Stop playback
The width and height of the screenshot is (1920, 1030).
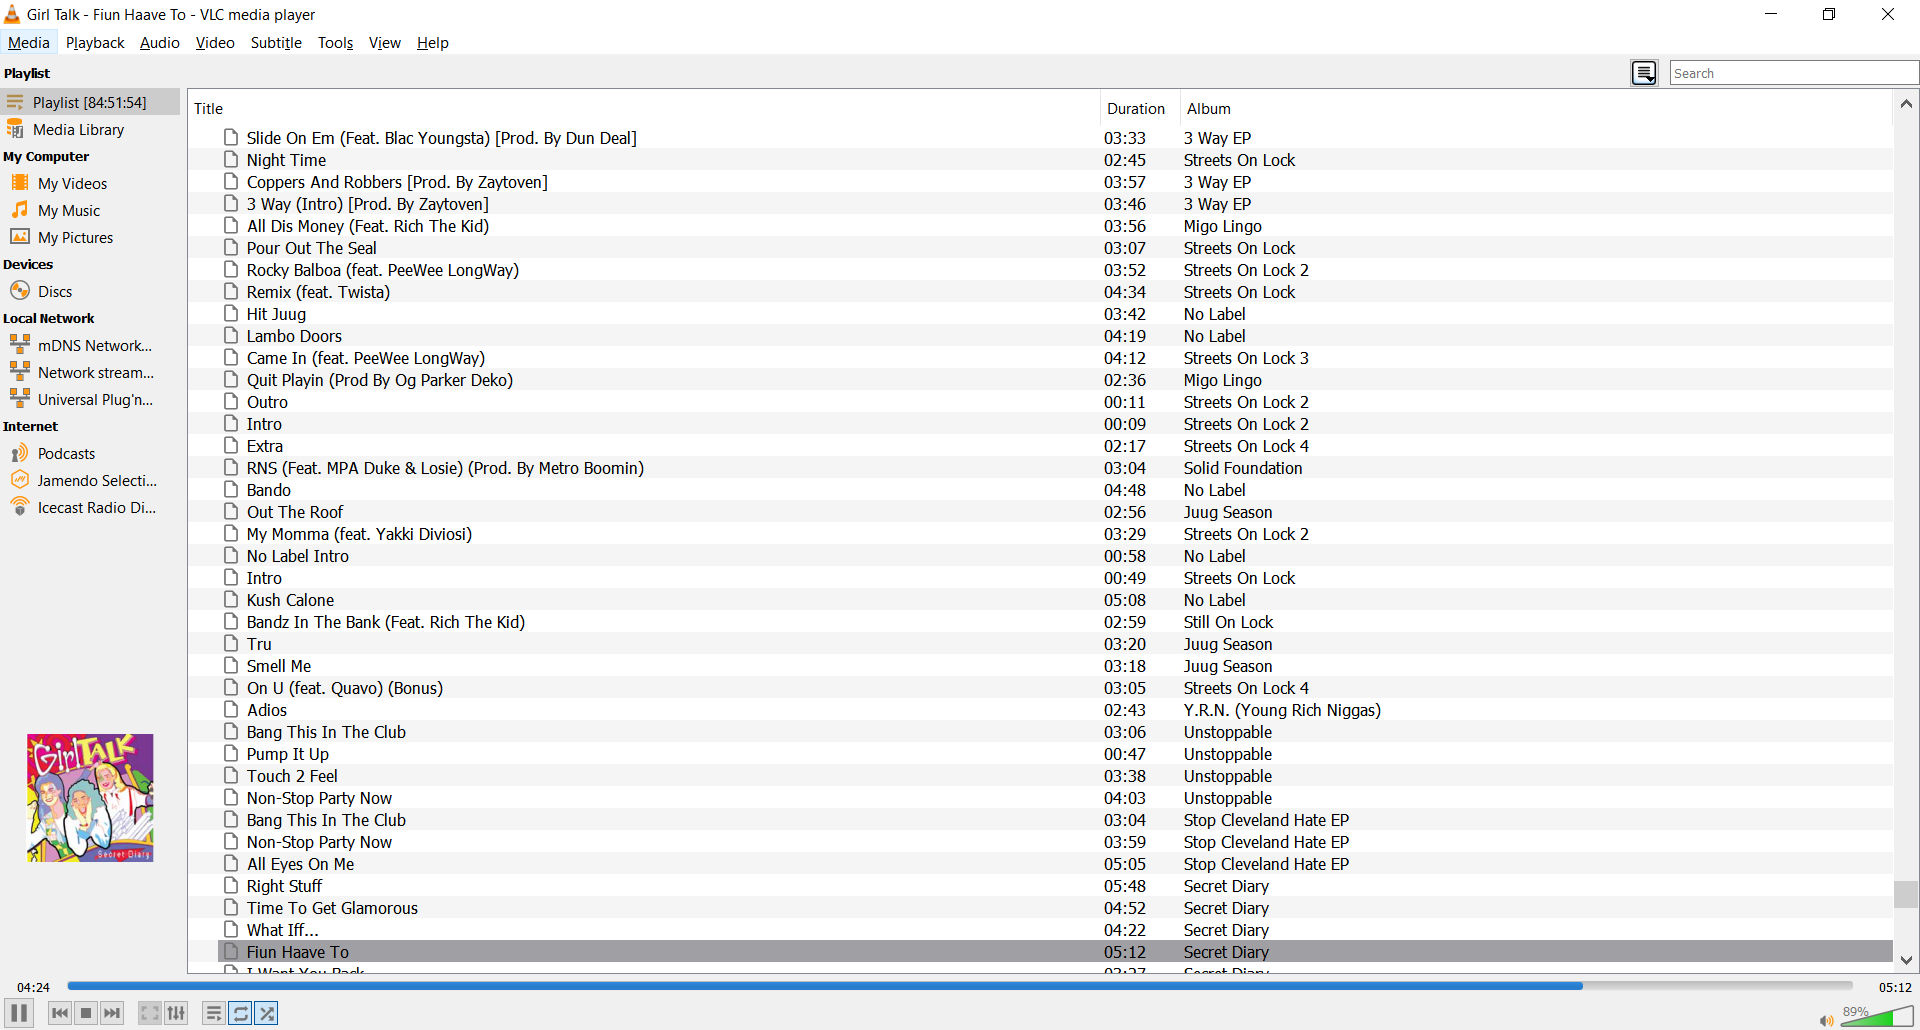pos(86,1013)
